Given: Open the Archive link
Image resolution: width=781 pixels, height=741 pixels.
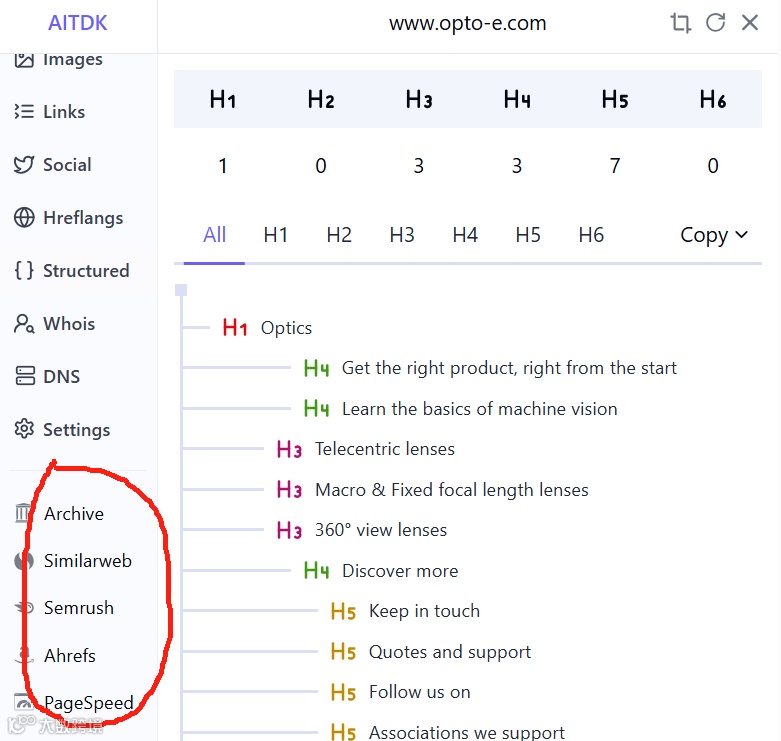Looking at the screenshot, I should [74, 514].
